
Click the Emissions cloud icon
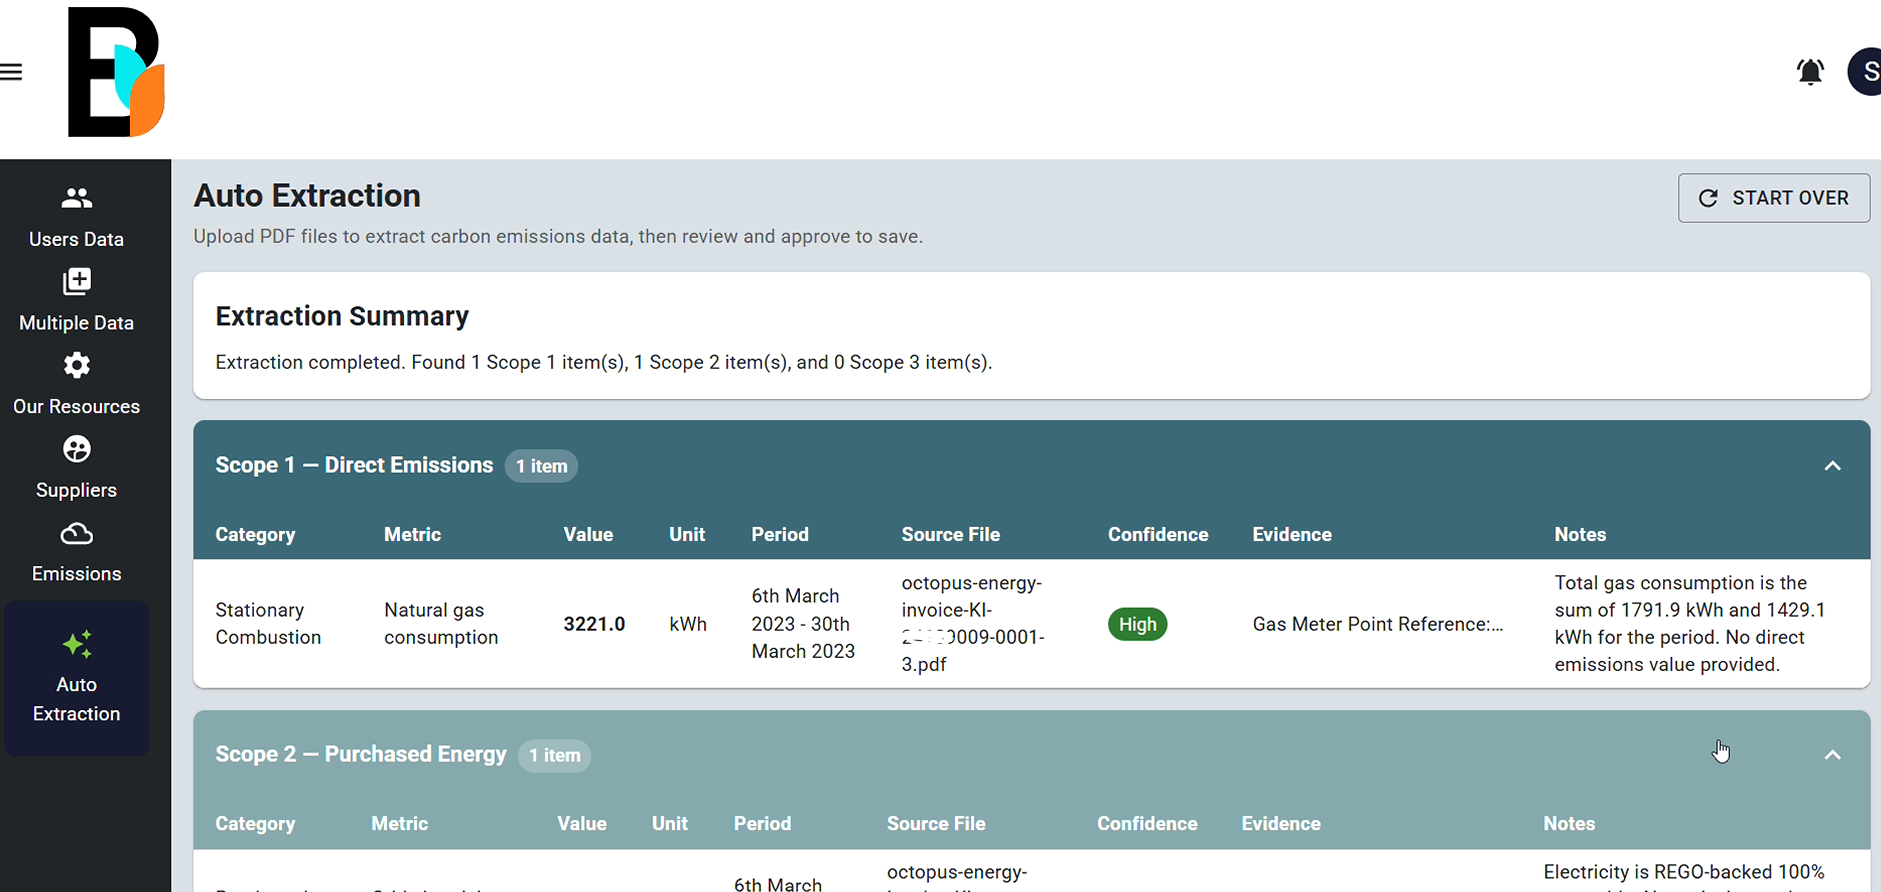point(77,534)
